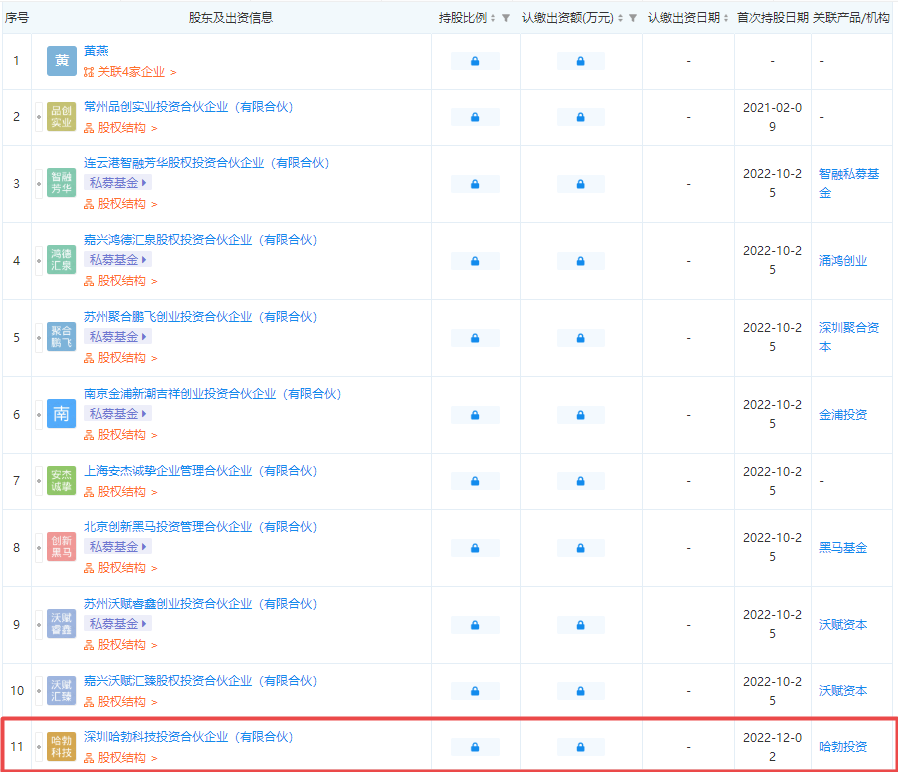The height and width of the screenshot is (772, 898).
Task: Open 哈勃投资 related institution link
Action: click(843, 747)
